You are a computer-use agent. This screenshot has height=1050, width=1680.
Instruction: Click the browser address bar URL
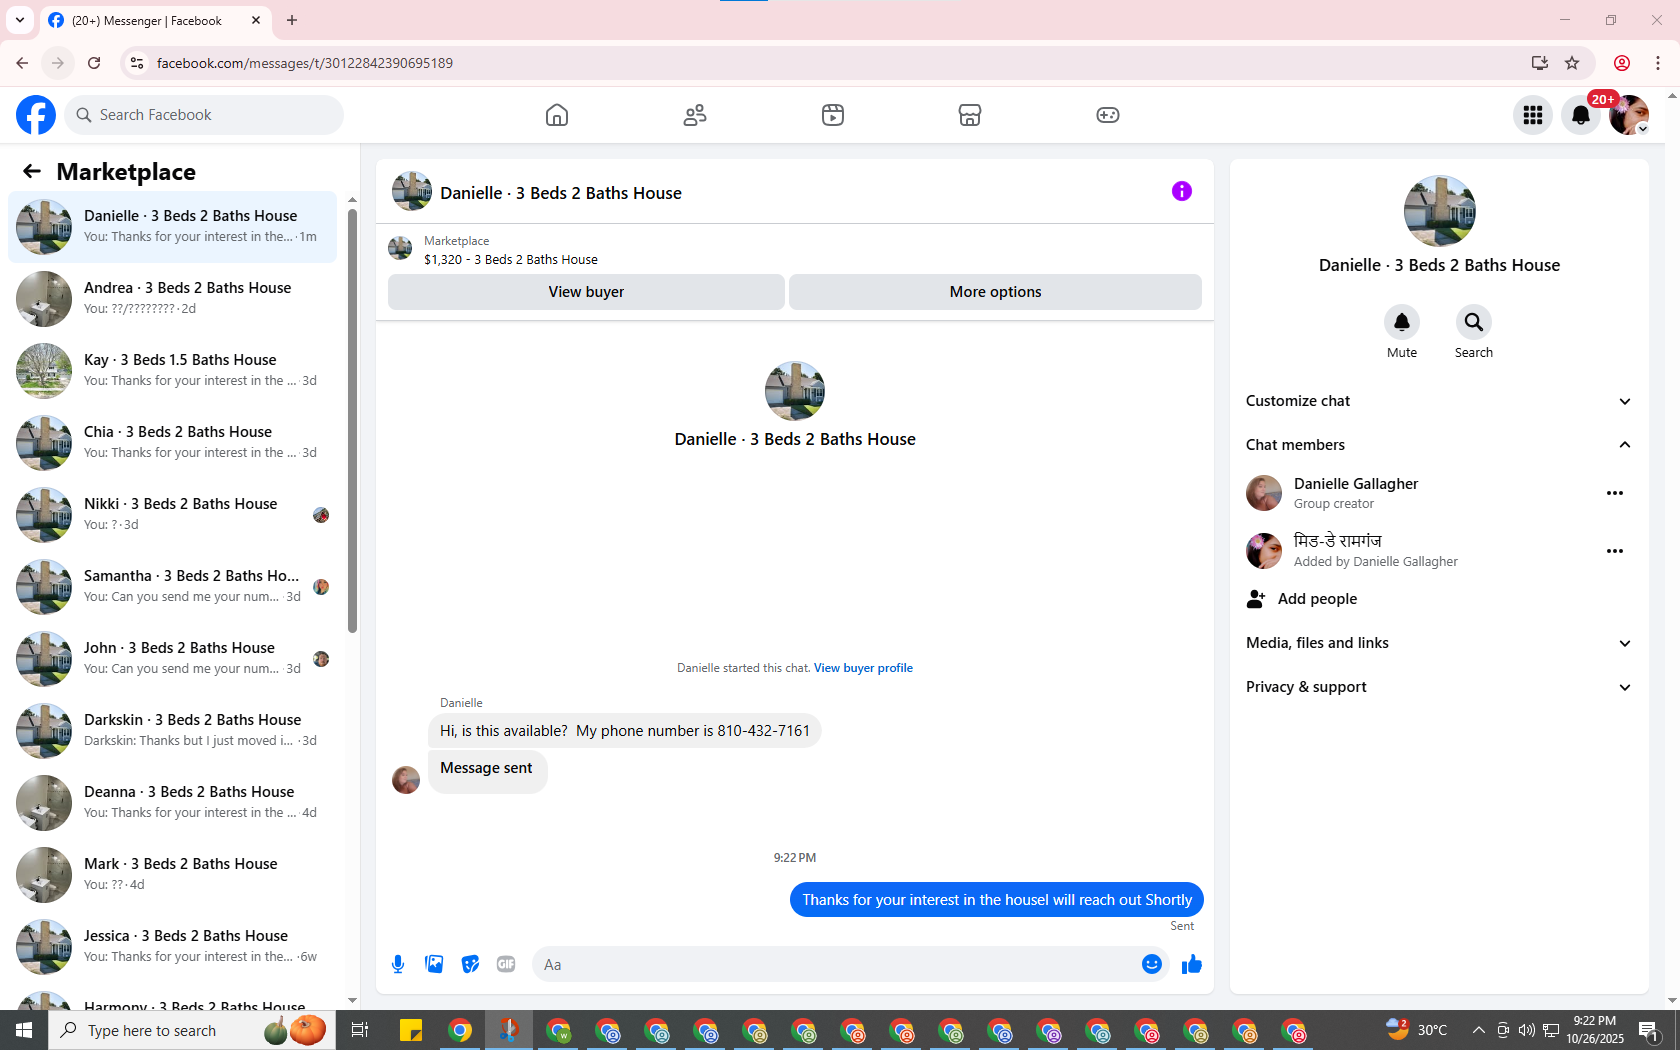(x=305, y=63)
